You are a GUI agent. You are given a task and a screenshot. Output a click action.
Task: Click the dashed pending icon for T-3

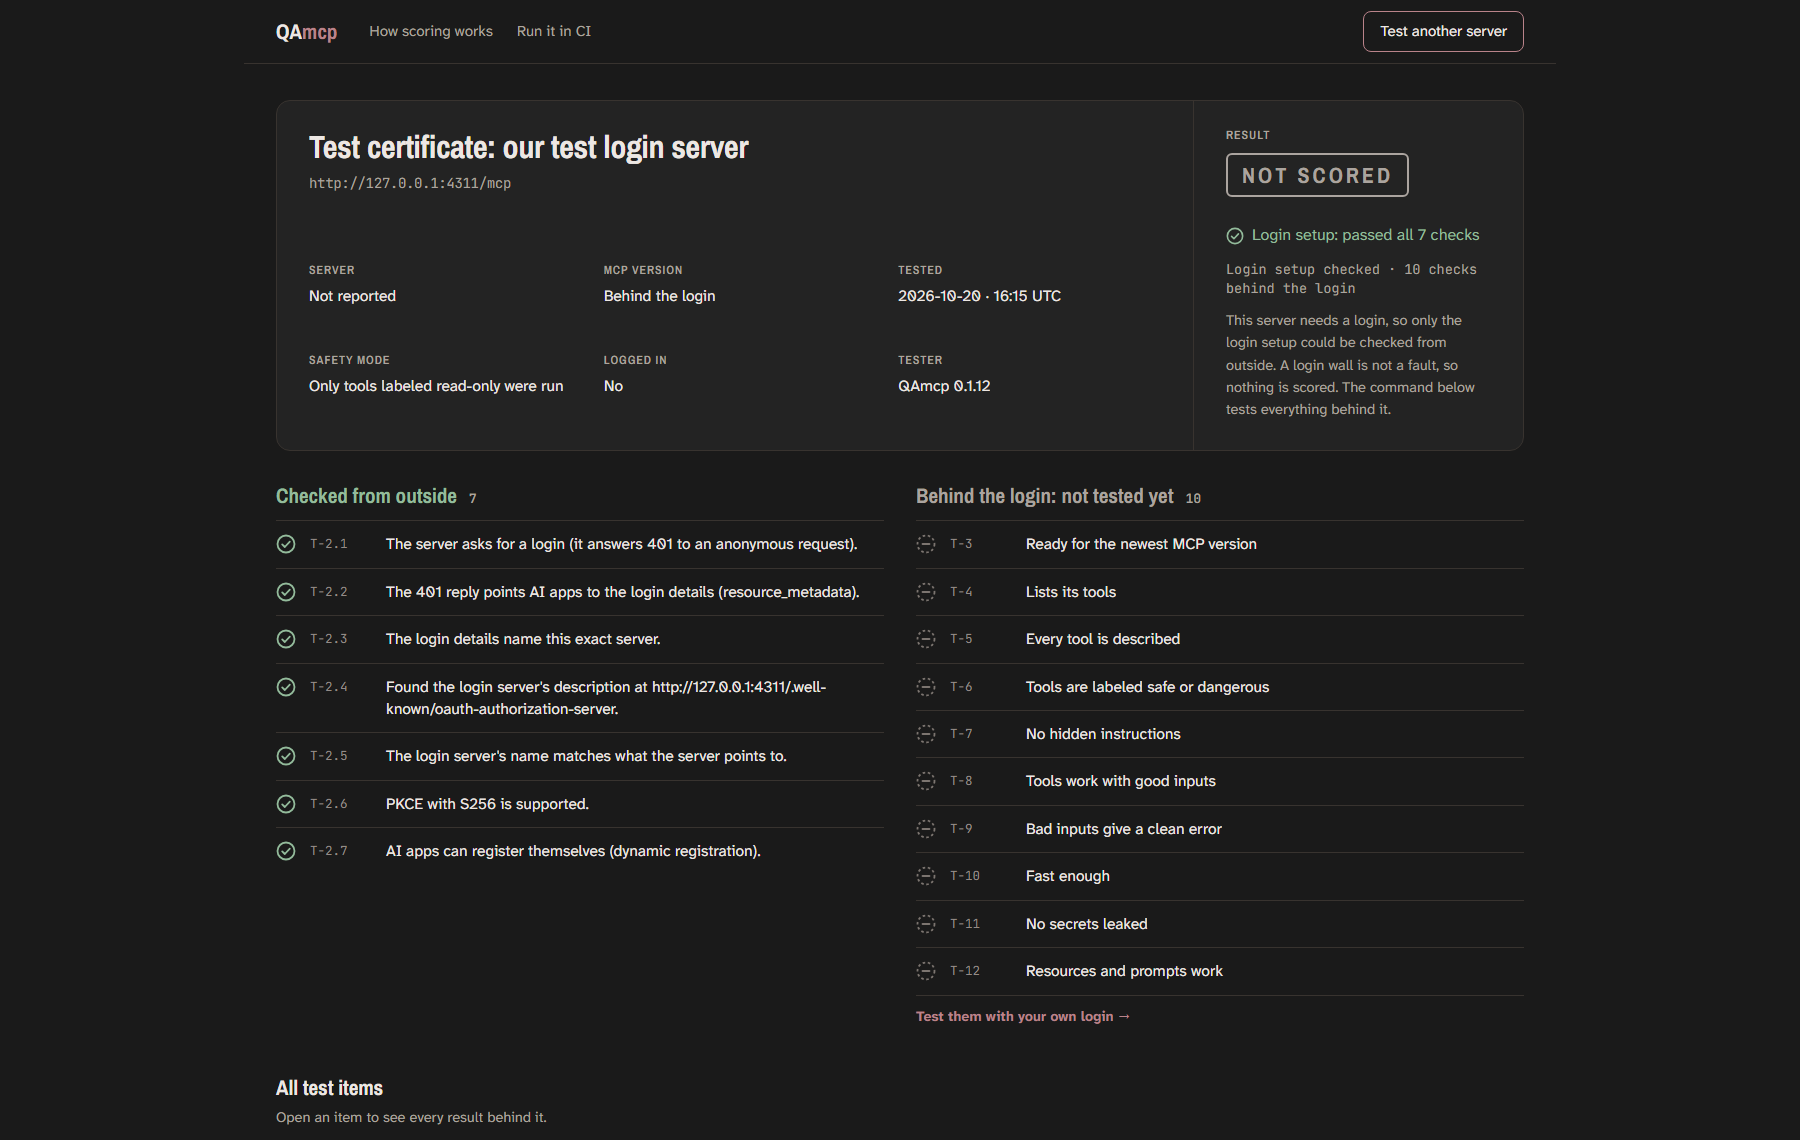pos(926,544)
